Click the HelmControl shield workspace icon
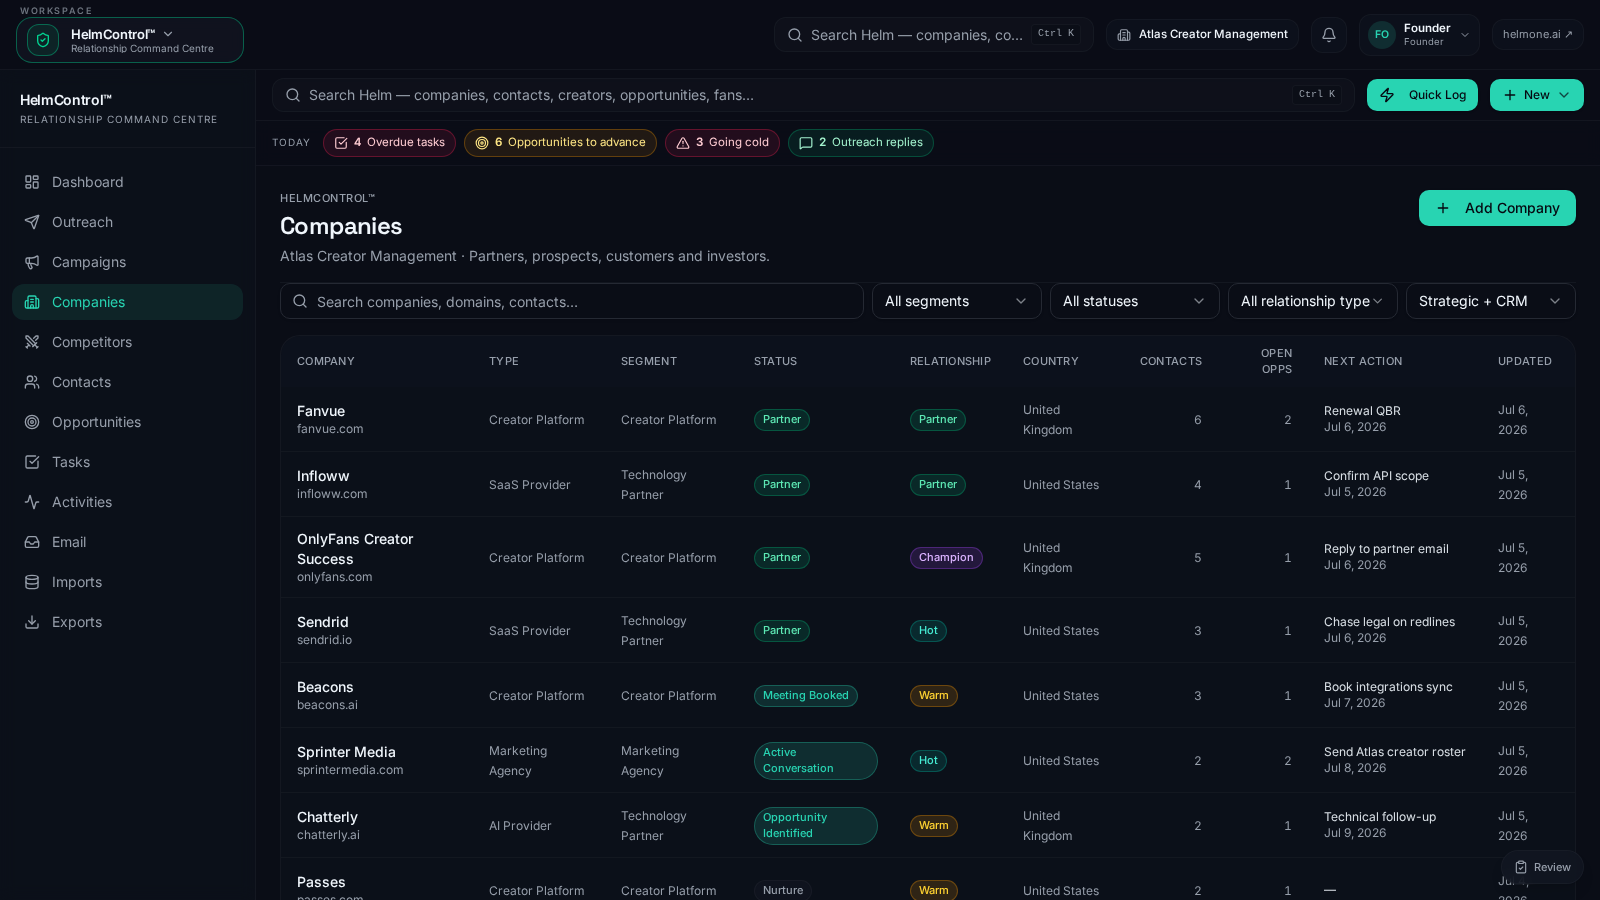1600x900 pixels. [43, 40]
